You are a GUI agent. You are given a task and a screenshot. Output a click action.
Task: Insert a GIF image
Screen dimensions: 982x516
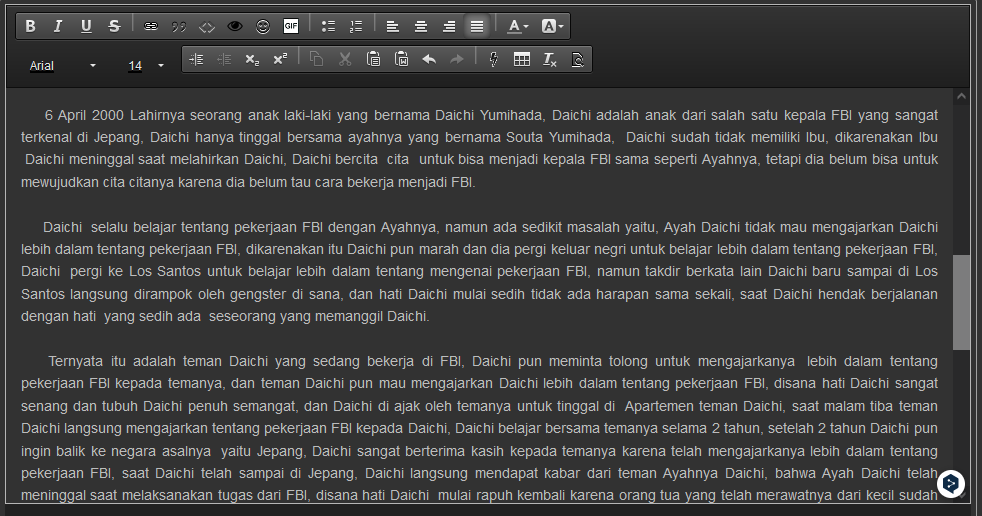coord(291,26)
